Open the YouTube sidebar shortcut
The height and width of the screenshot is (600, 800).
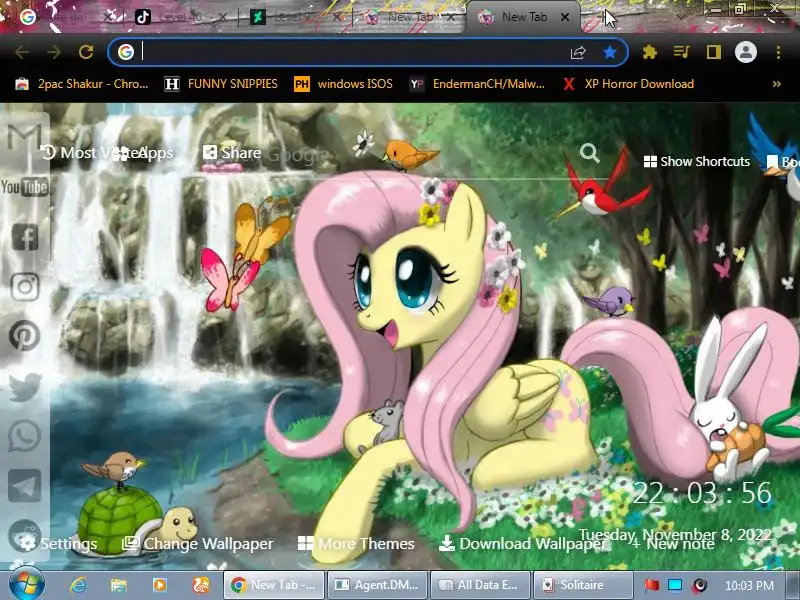24,187
